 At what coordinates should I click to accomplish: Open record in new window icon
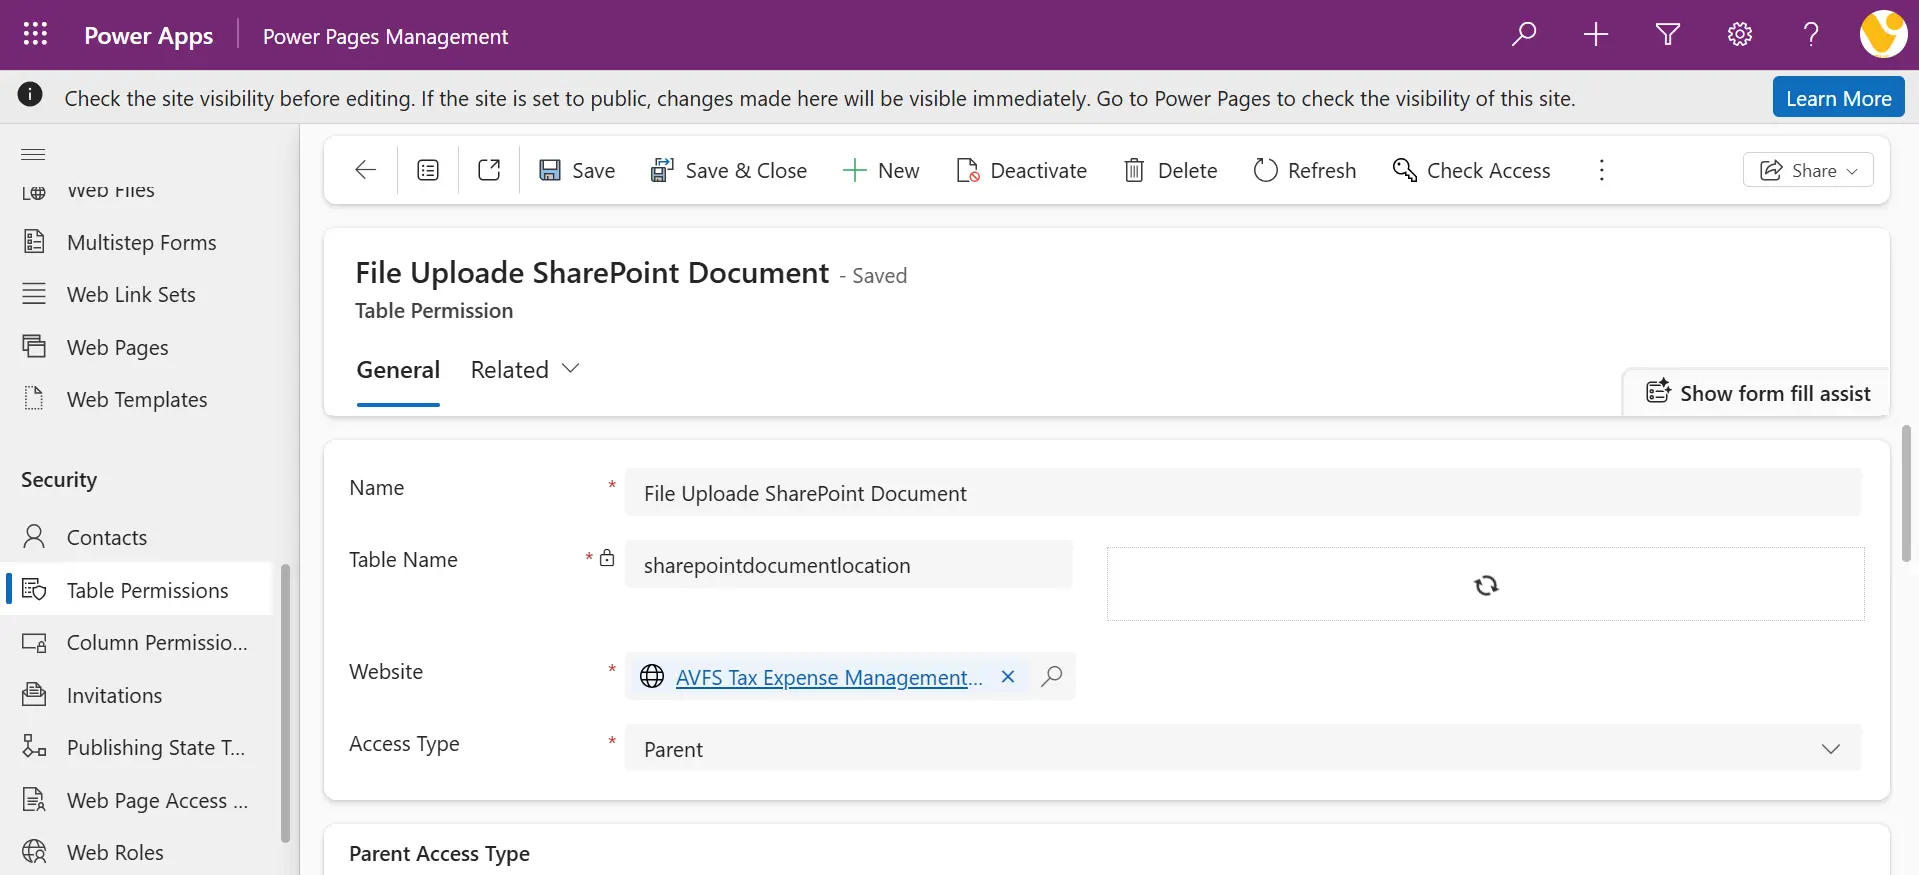pos(489,170)
